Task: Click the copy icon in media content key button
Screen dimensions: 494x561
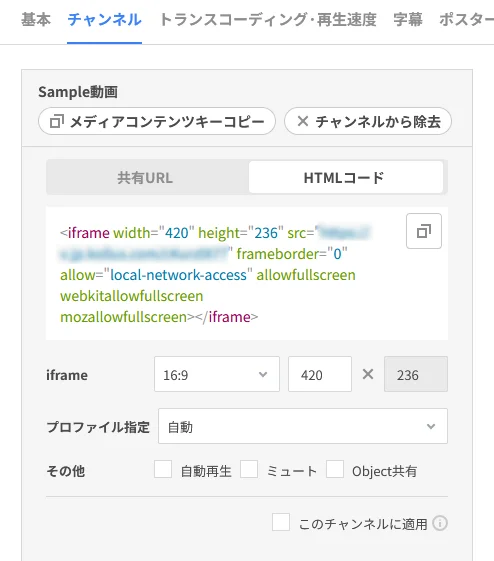Action: pos(57,121)
